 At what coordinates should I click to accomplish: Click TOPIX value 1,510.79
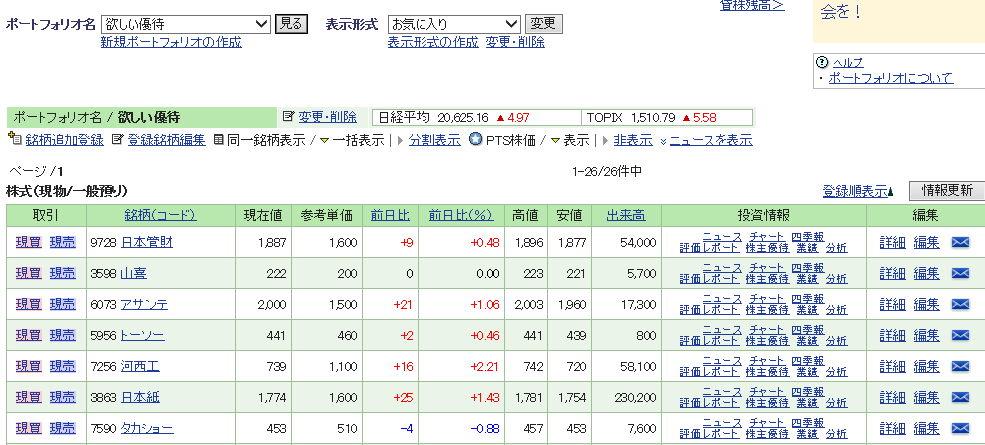click(x=653, y=118)
